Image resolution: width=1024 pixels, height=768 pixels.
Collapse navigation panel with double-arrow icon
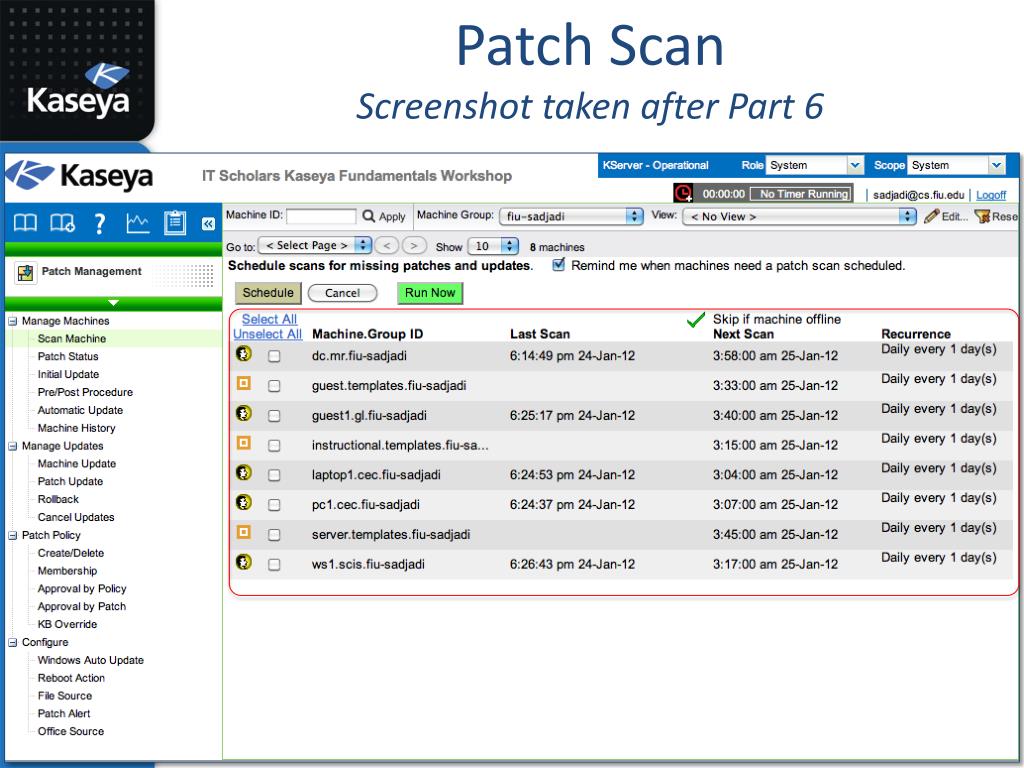[x=208, y=224]
